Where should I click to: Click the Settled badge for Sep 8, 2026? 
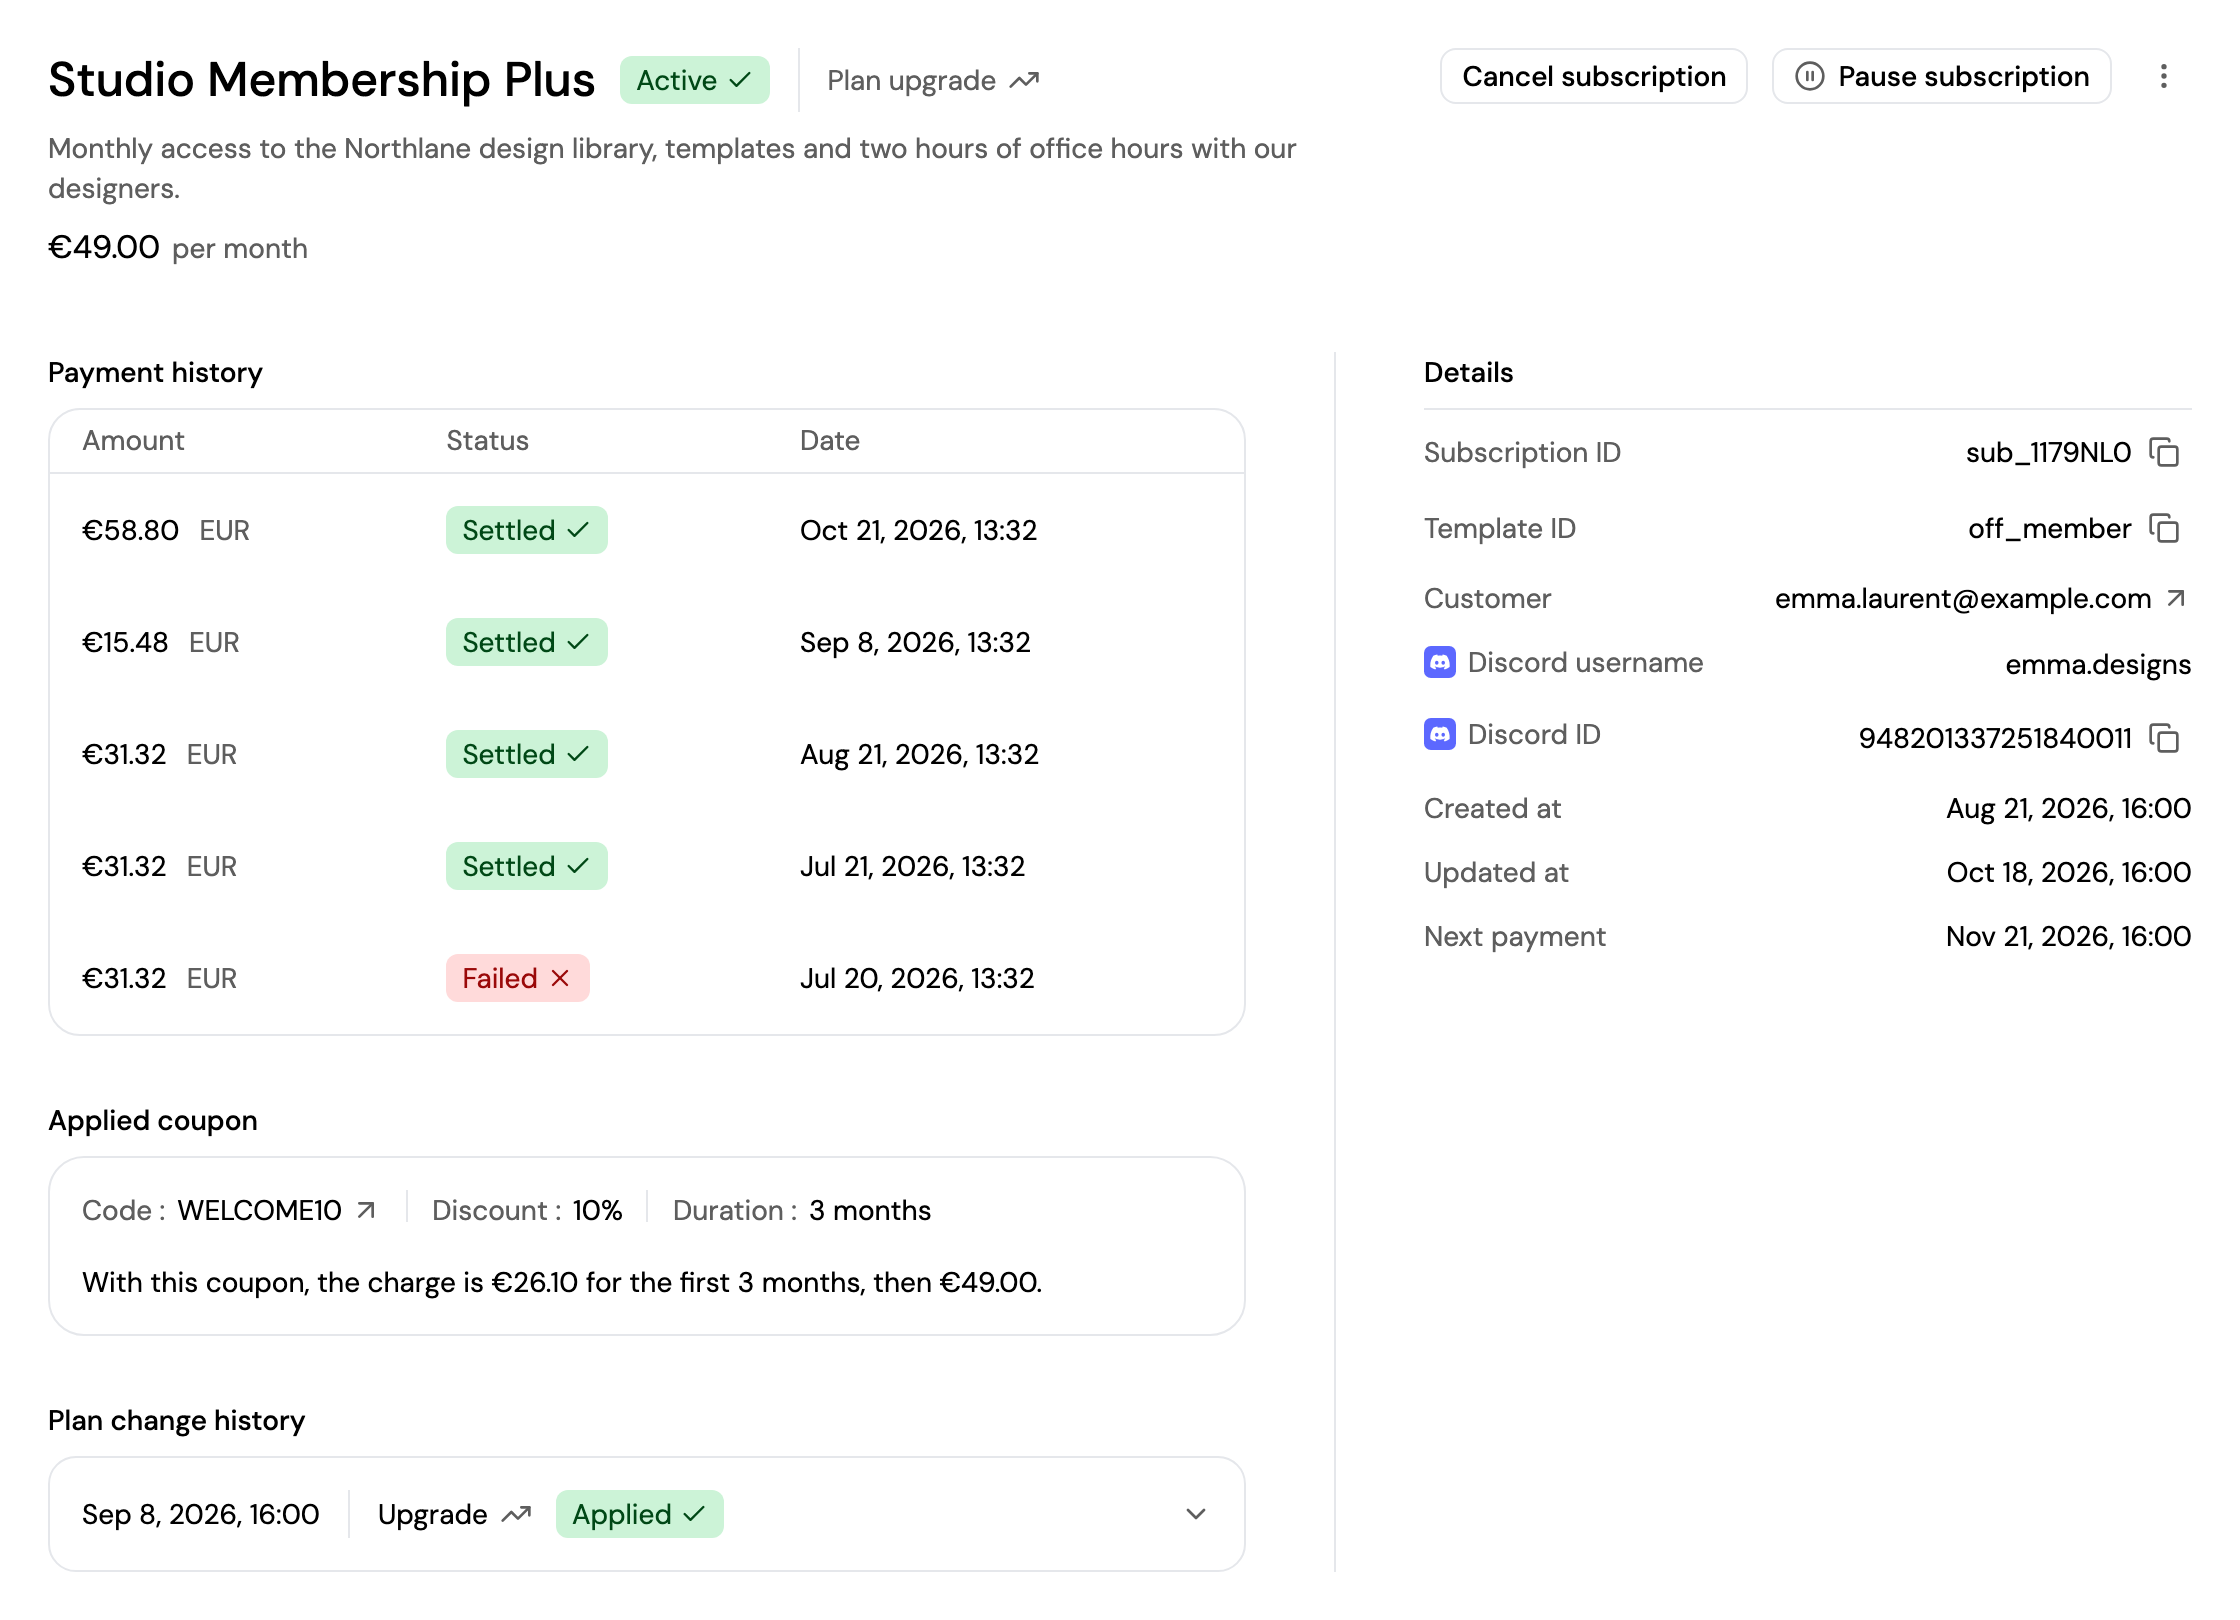pos(527,642)
